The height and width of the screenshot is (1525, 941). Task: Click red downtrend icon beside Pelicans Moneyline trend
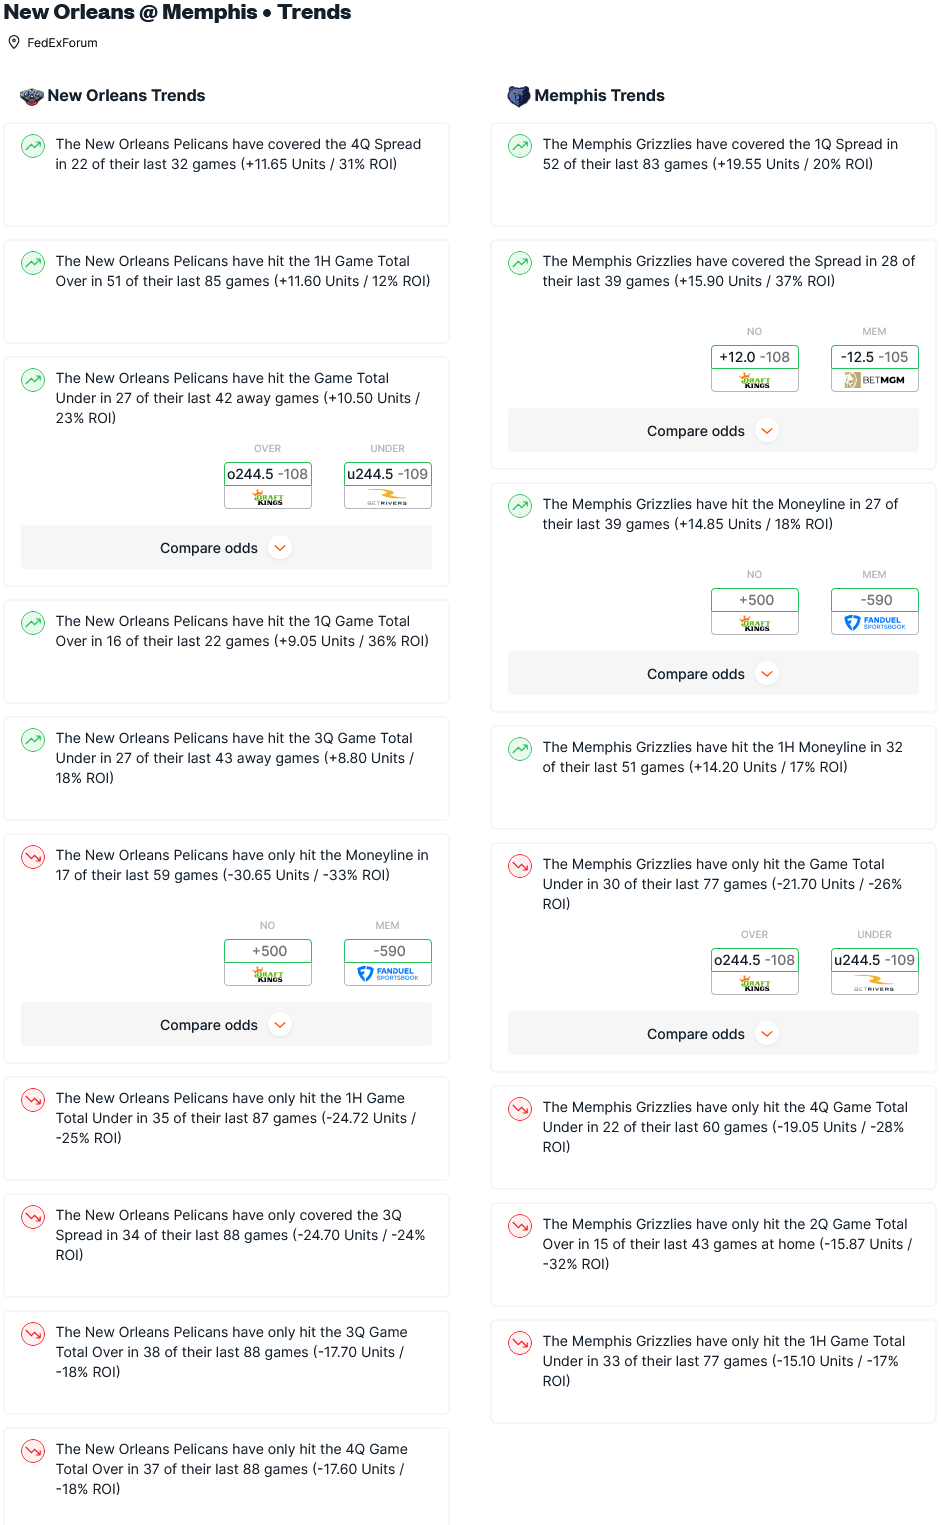[x=34, y=857]
